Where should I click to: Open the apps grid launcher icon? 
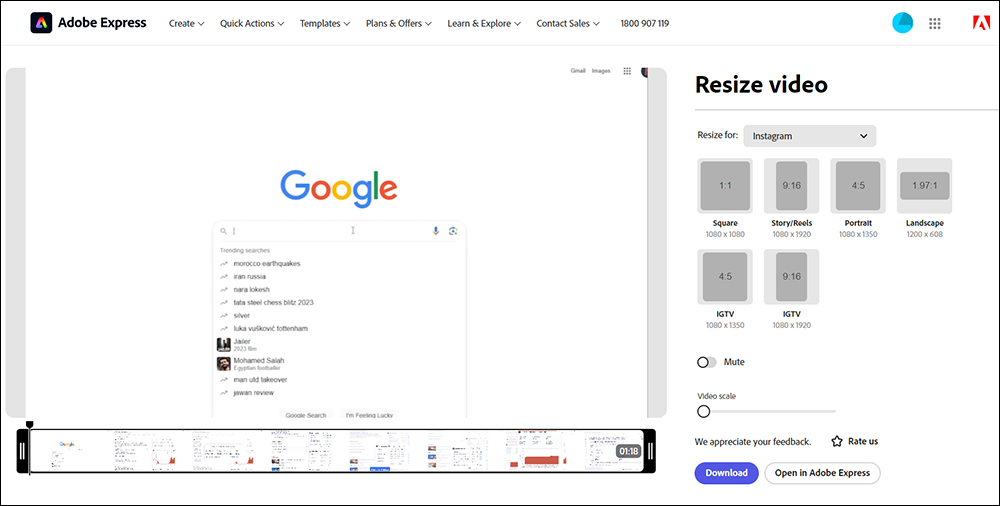(935, 24)
